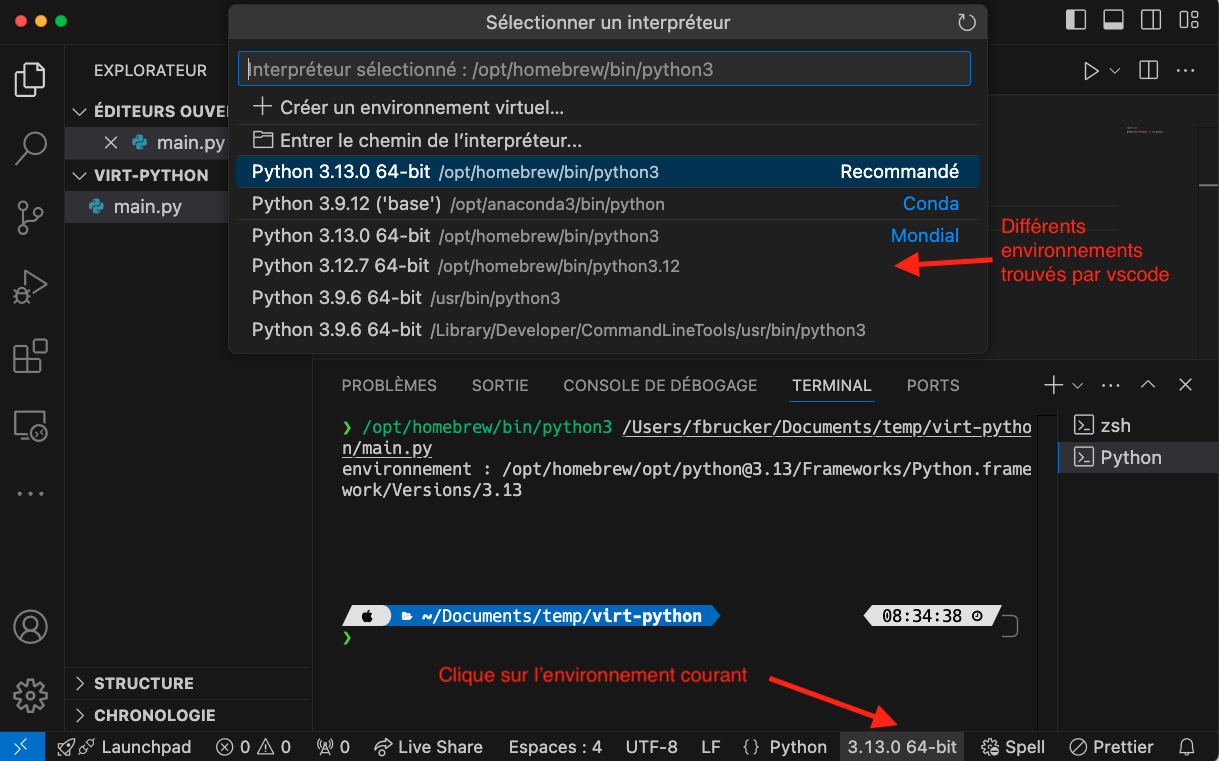This screenshot has height=761, width=1219.
Task: Switch to the PROBLÈMES tab
Action: [x=389, y=385]
